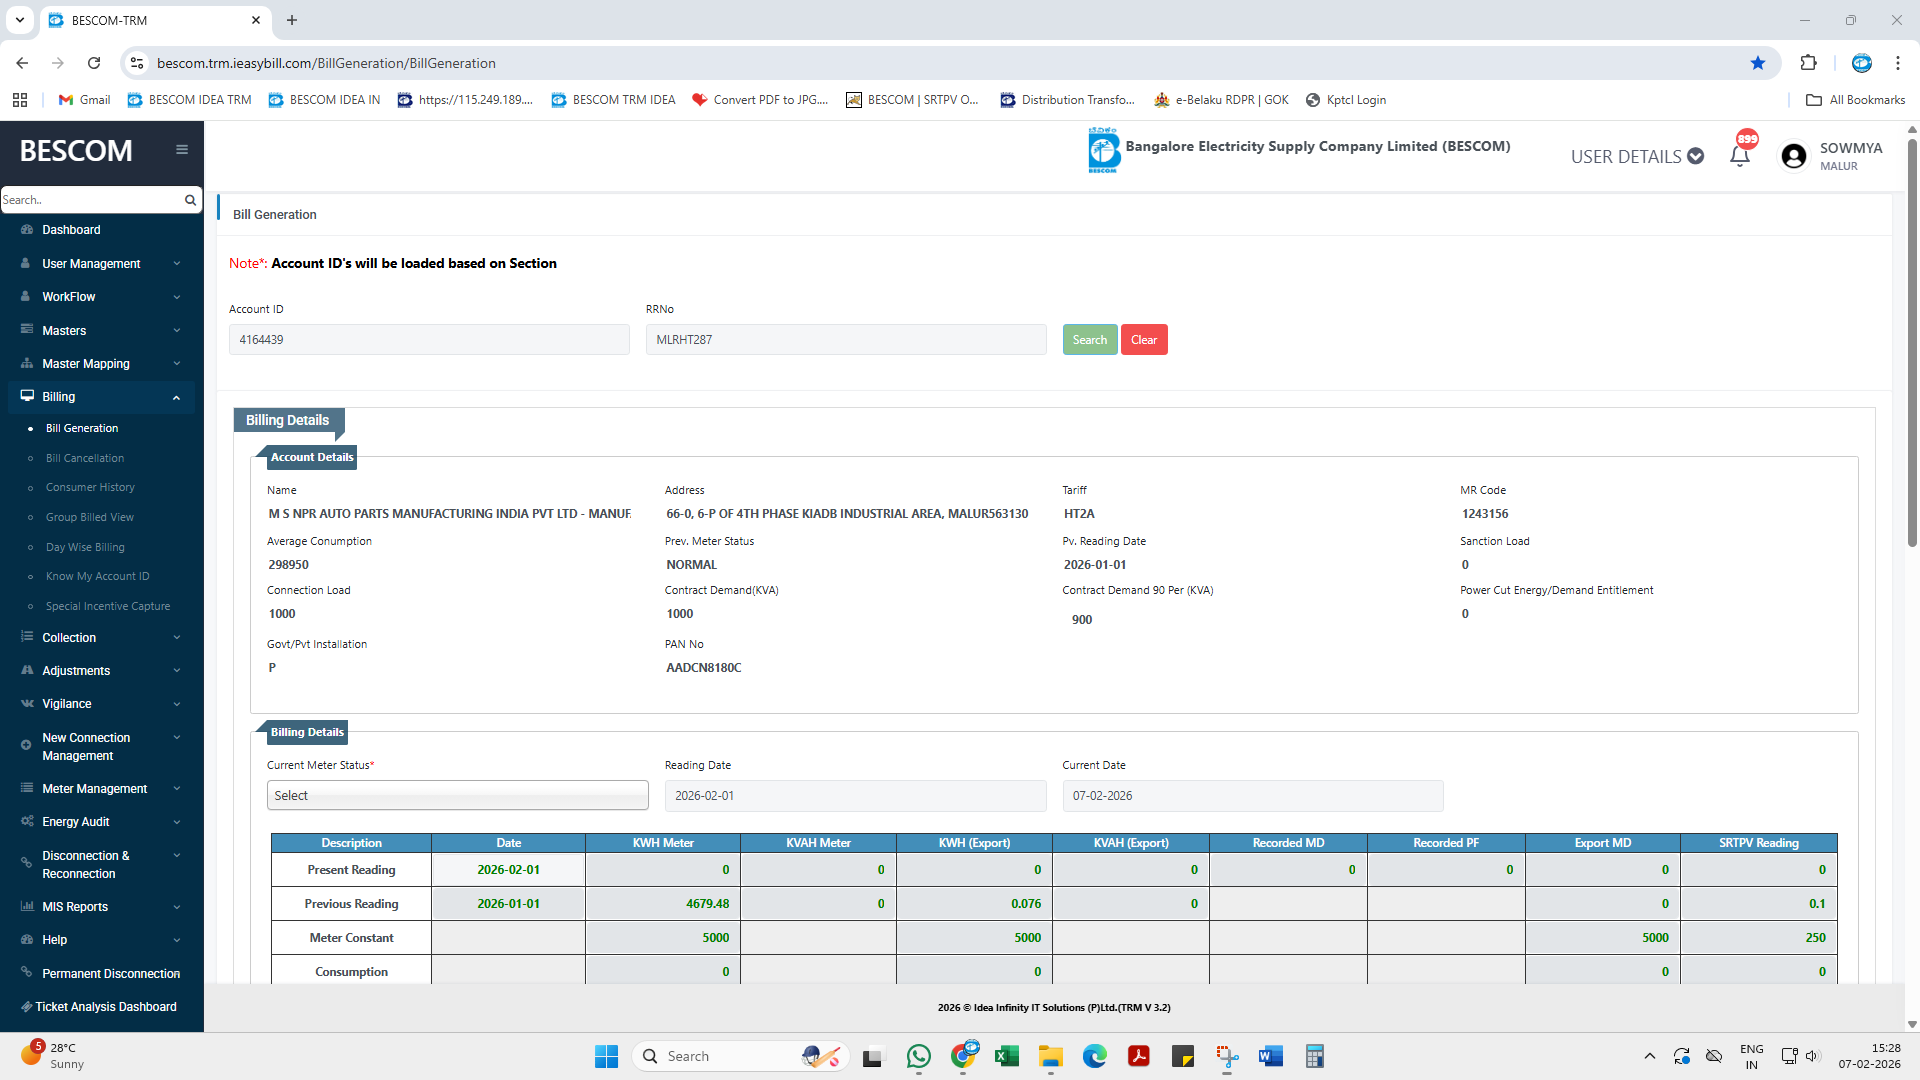Click the sidebar search magnifier icon
This screenshot has width=1920, height=1080.
(190, 200)
